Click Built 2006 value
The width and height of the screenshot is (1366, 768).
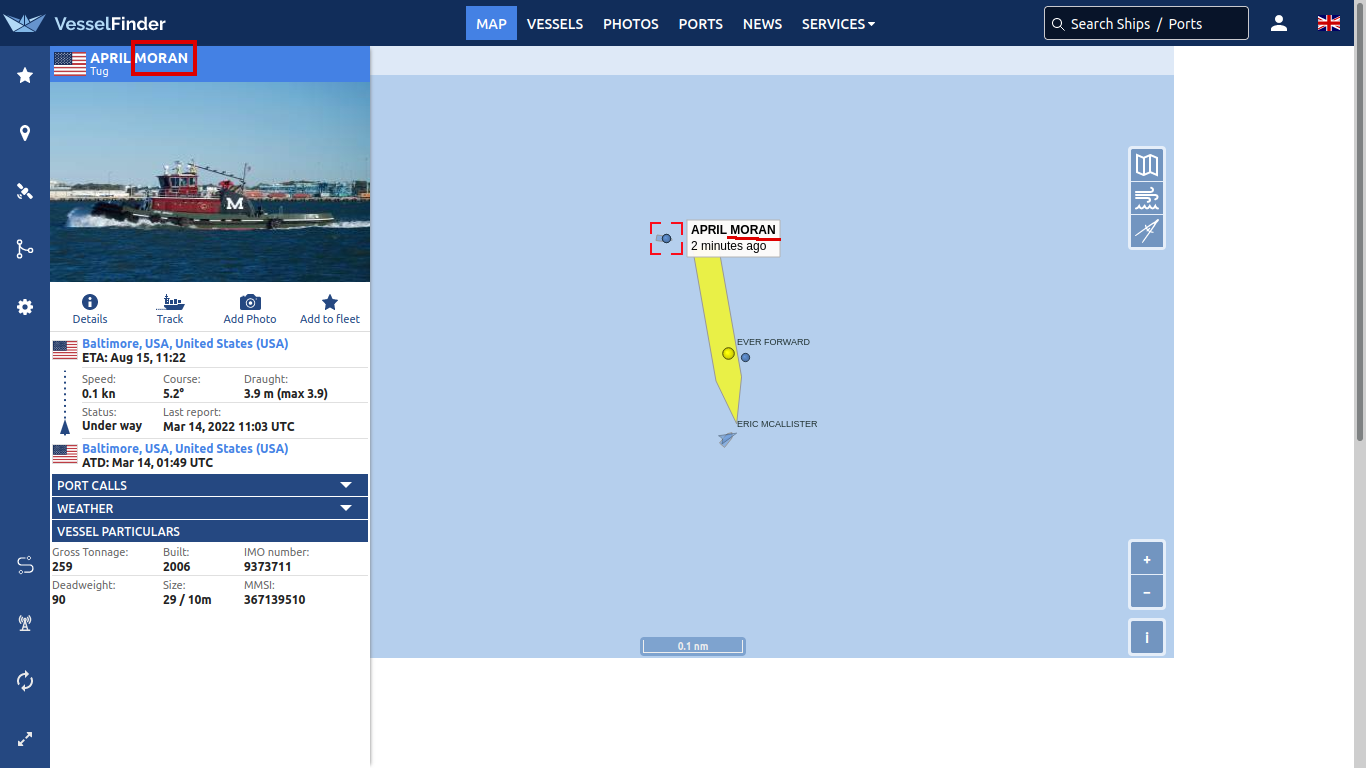[177, 566]
